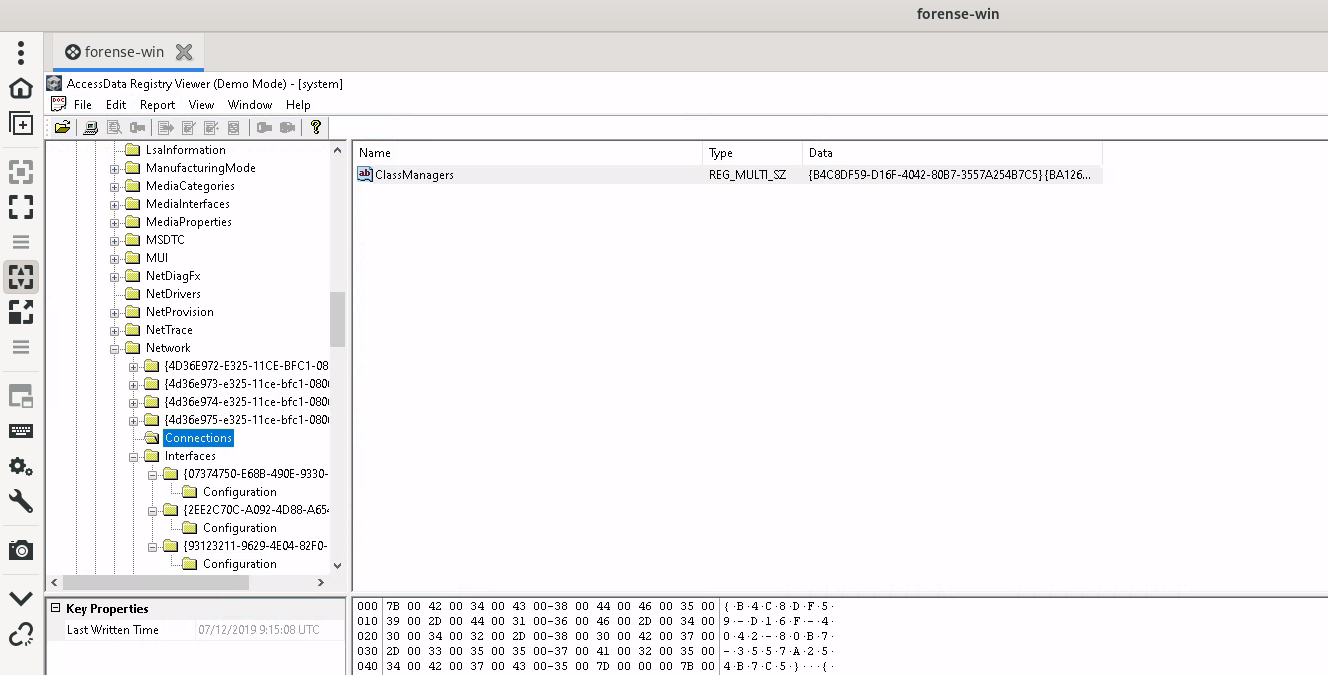Click the camera screenshot icon in sidebar
Viewport: 1328px width, 675px height.
coord(21,550)
